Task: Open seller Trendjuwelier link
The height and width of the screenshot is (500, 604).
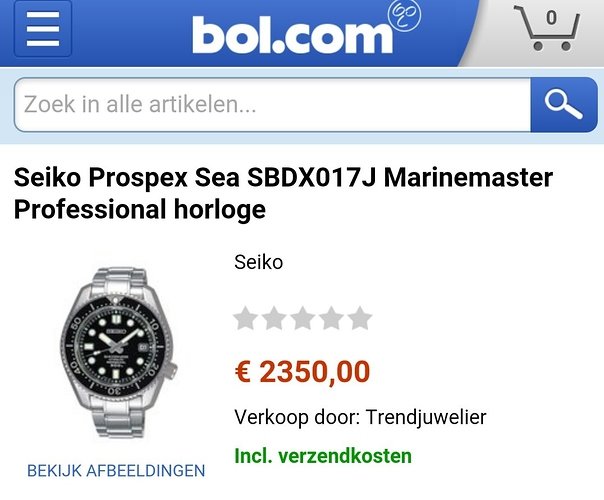Action: click(x=426, y=417)
